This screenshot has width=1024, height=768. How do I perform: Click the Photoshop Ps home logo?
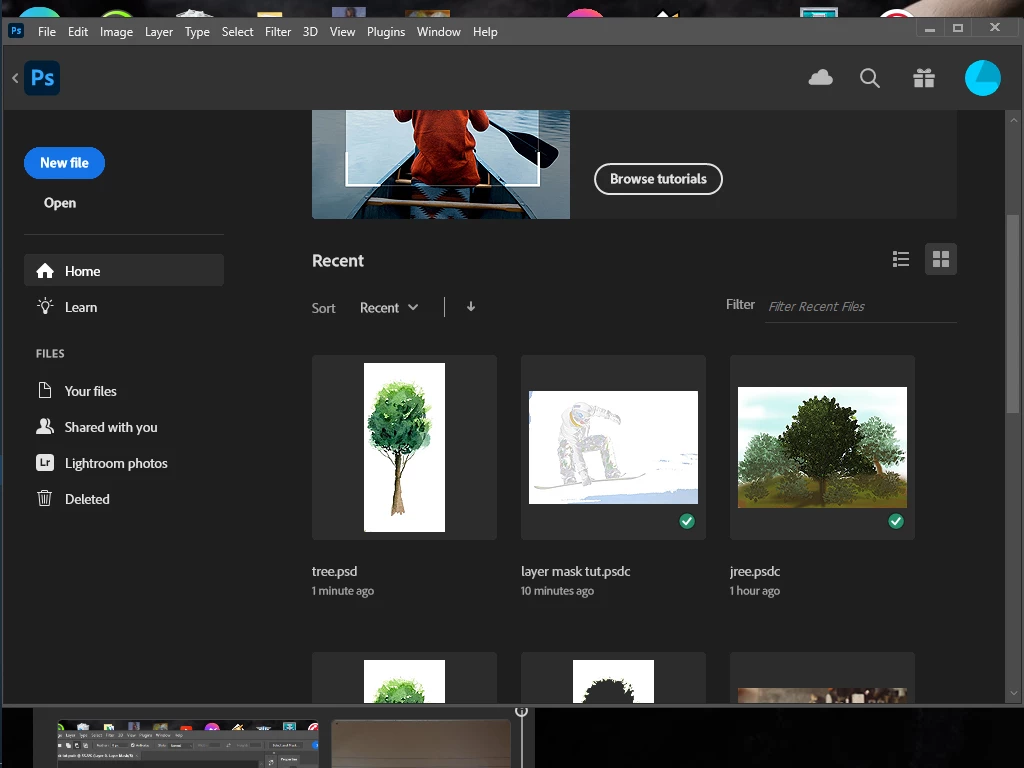42,78
